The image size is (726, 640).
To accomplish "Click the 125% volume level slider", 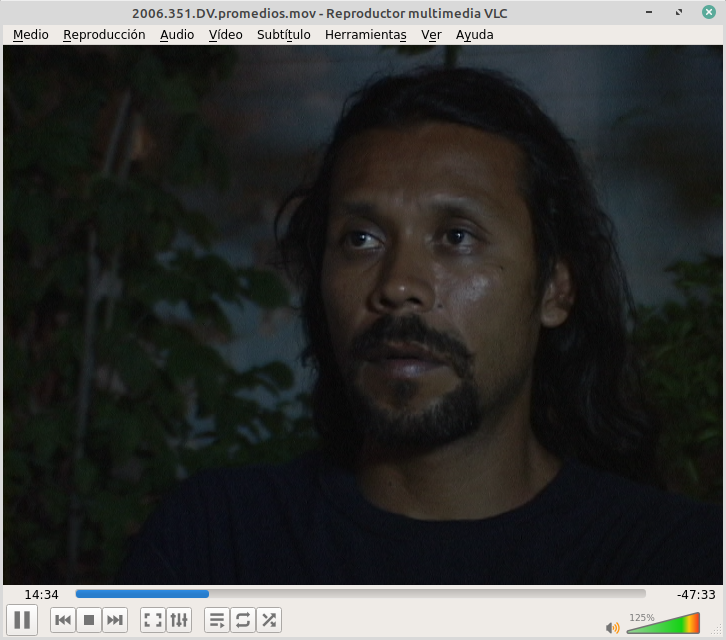I will [x=664, y=624].
